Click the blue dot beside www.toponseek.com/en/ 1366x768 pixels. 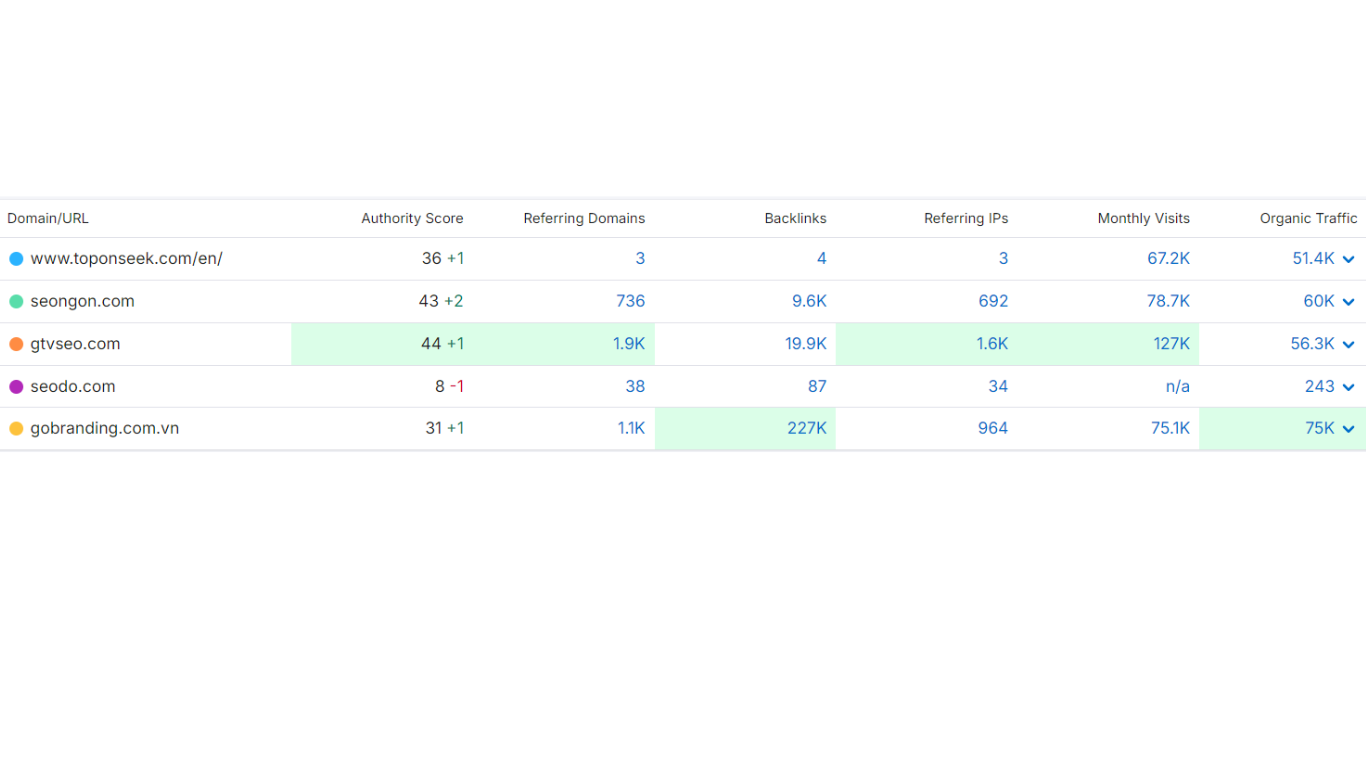[16, 259]
